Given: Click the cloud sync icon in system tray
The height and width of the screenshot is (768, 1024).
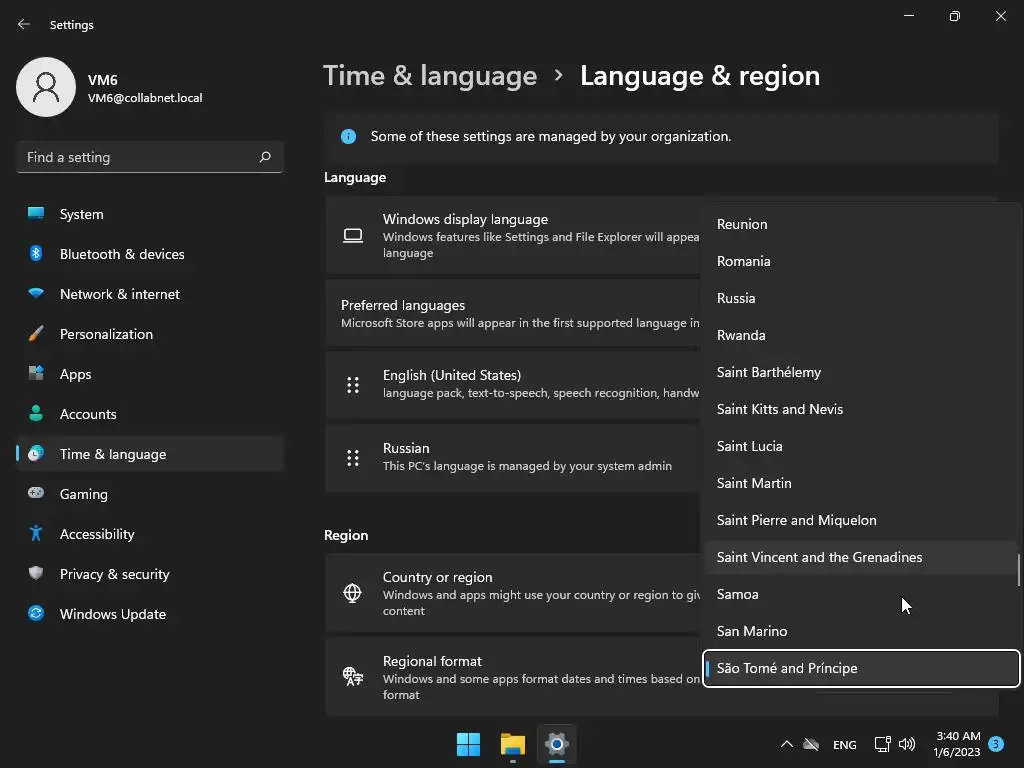Looking at the screenshot, I should 810,744.
